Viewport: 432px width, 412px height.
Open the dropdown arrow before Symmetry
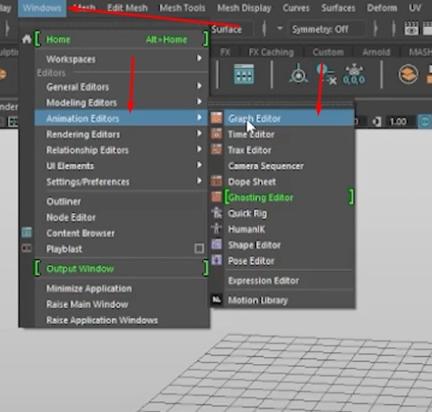click(x=280, y=29)
